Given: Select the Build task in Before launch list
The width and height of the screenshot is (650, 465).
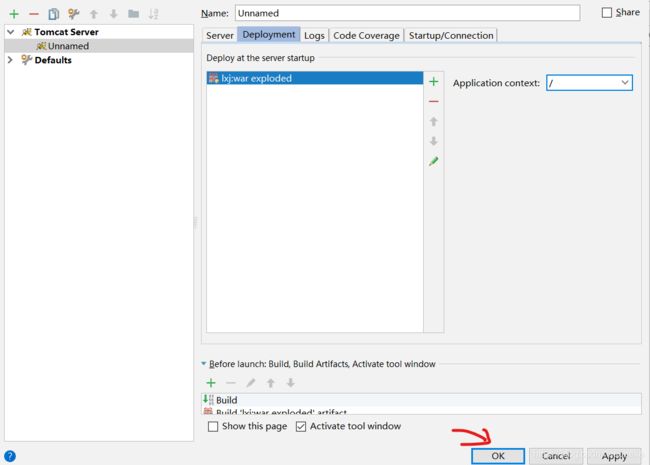Looking at the screenshot, I should click(x=421, y=400).
